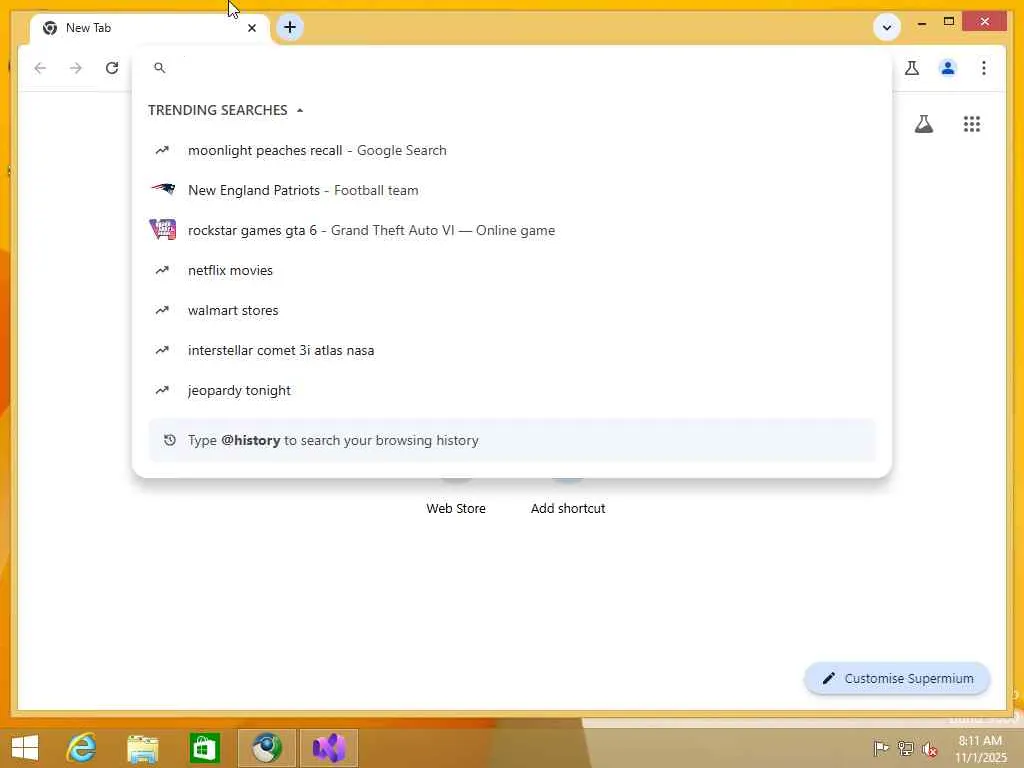This screenshot has width=1024, height=768.
Task: Click the Supermium browser taskbar icon
Action: (x=266, y=748)
